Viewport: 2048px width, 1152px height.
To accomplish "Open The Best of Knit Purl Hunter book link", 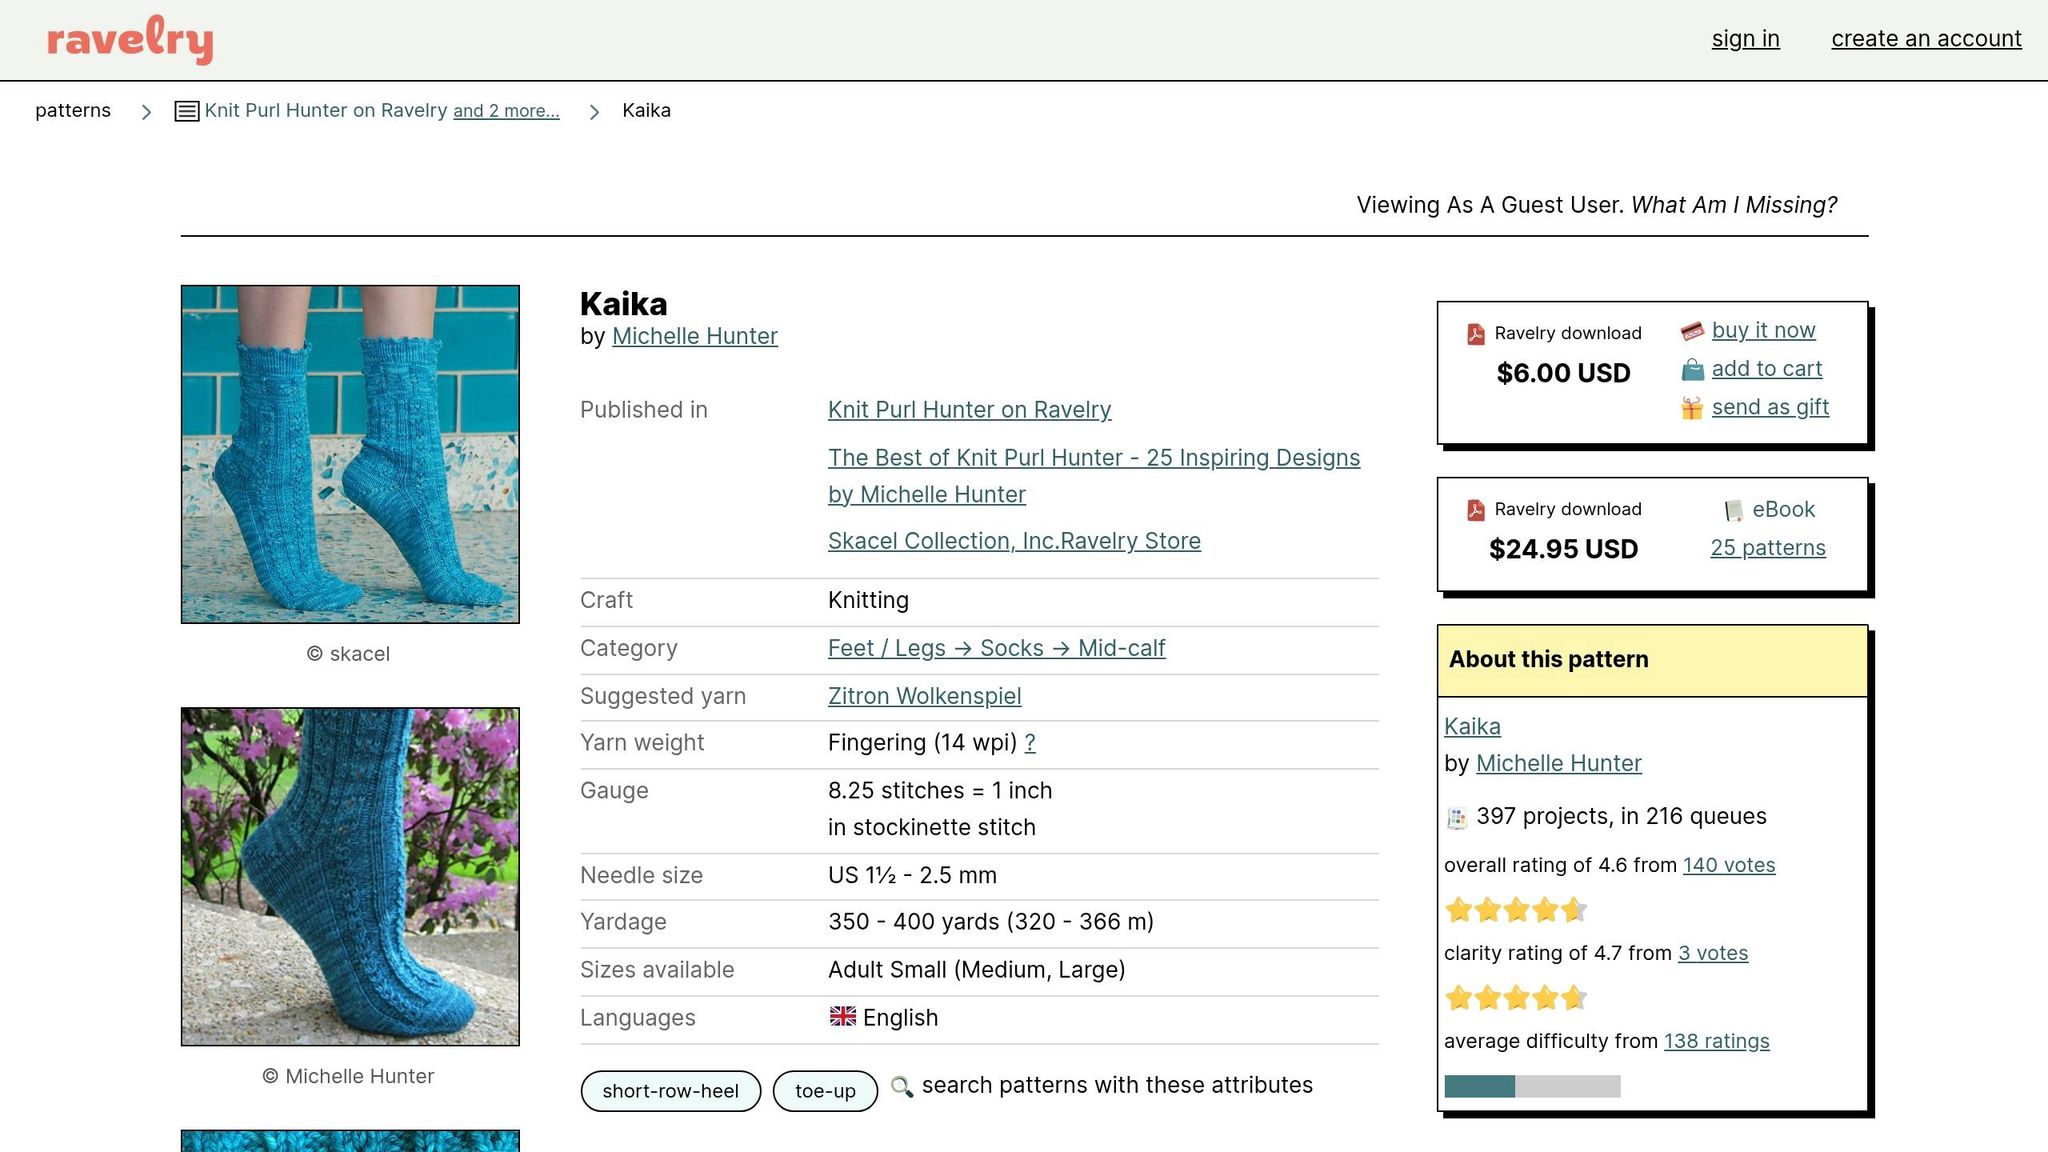I will point(1094,476).
